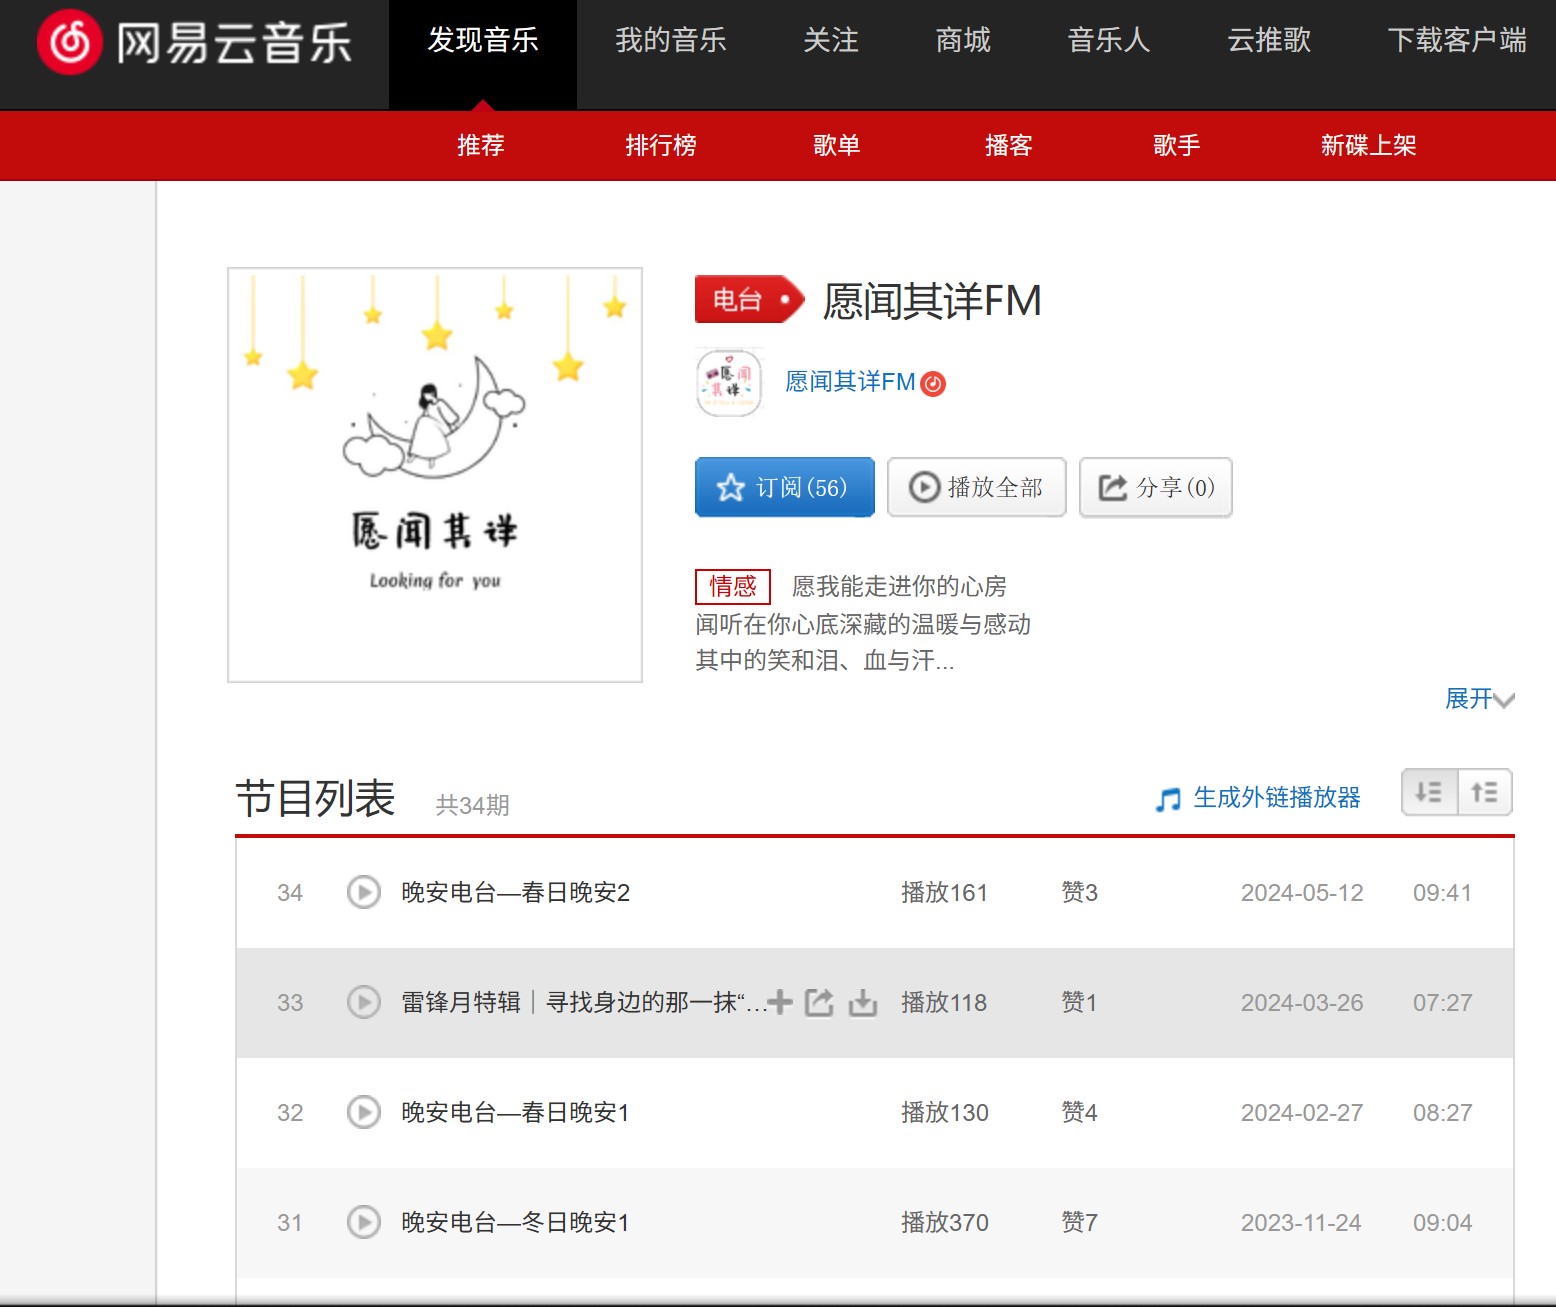Select the 歌单 sub-navigation item
Image resolution: width=1556 pixels, height=1307 pixels.
(837, 145)
